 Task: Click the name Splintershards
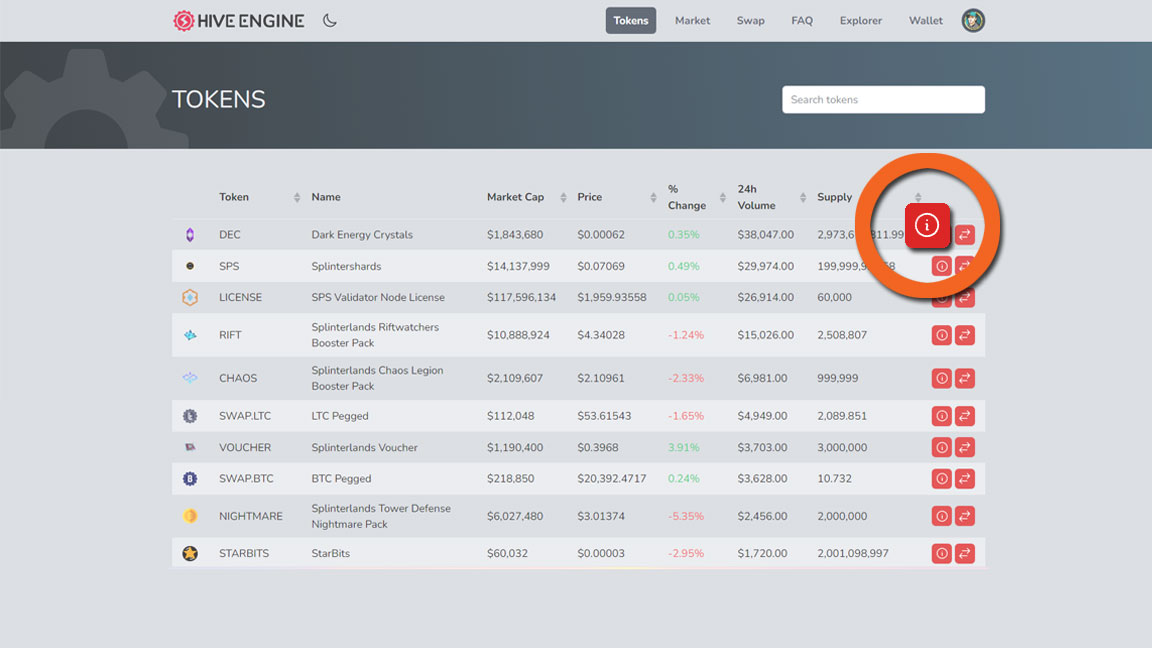click(x=346, y=266)
